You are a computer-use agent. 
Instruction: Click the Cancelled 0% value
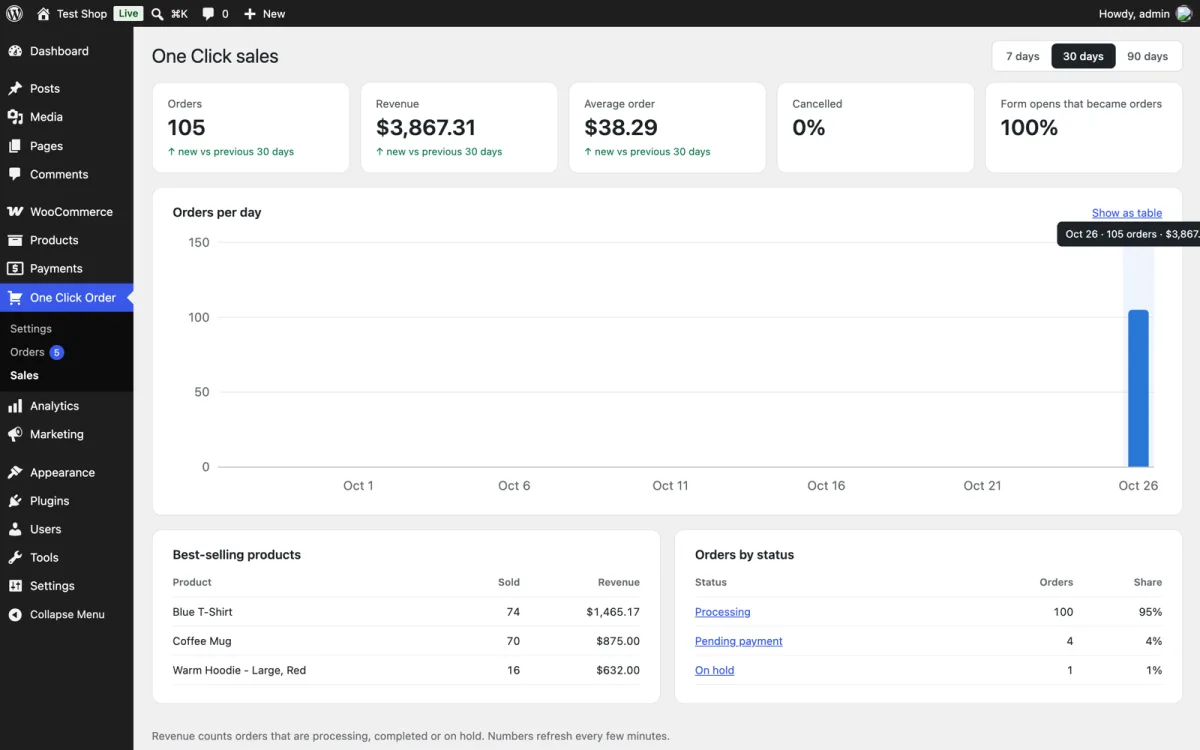tap(809, 128)
